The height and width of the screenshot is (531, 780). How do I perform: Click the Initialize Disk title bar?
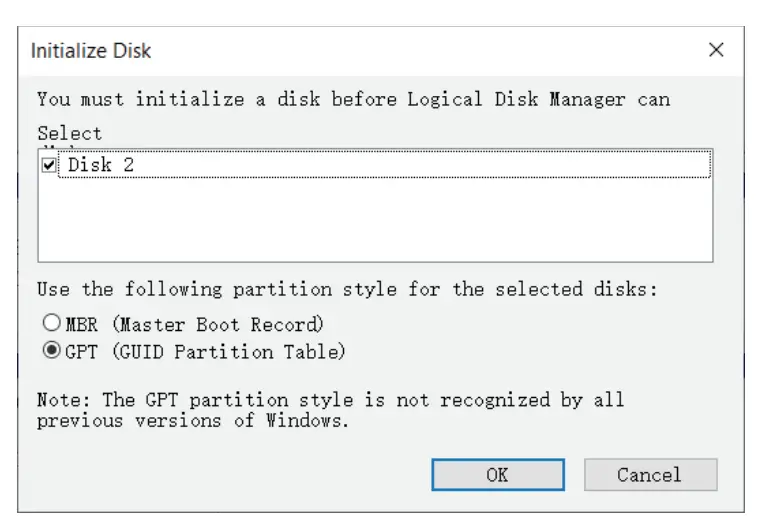[300, 50]
